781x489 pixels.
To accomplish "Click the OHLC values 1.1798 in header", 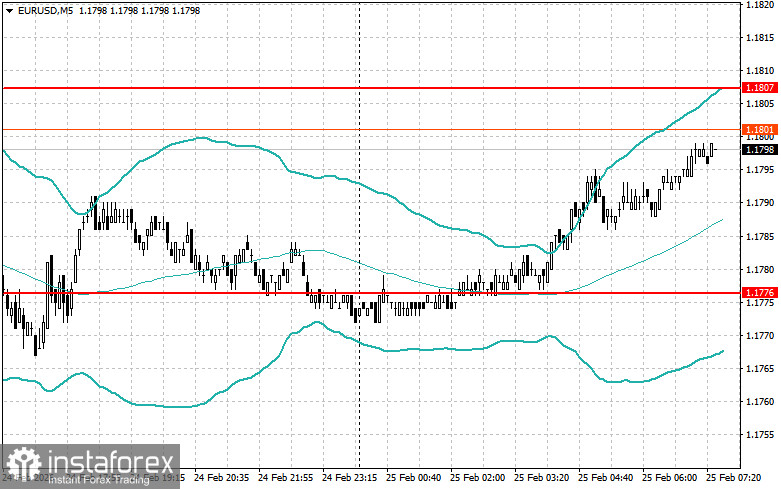I will click(139, 10).
